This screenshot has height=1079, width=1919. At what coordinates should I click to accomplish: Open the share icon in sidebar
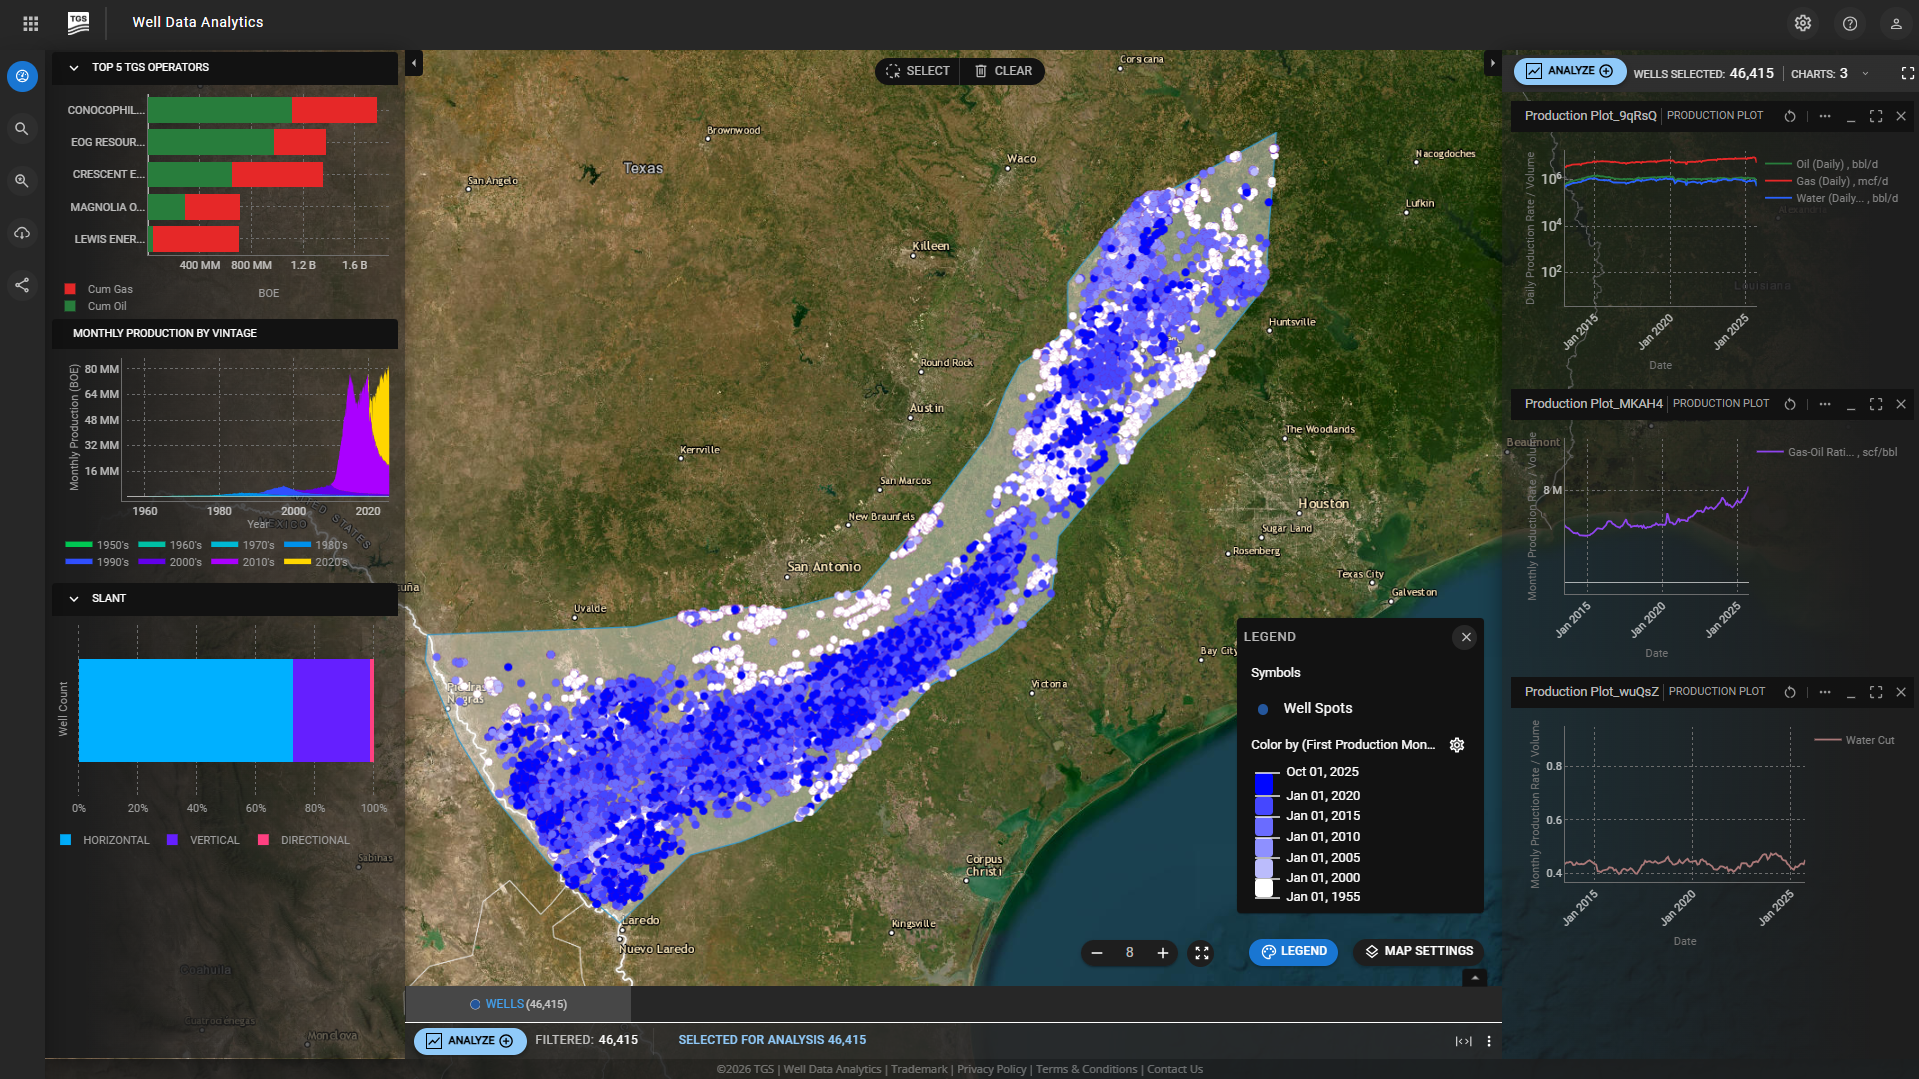click(x=22, y=286)
